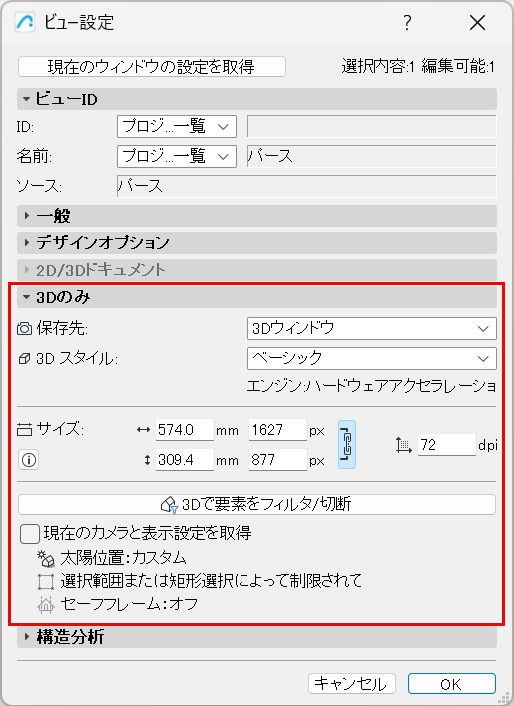The height and width of the screenshot is (706, 514).
Task: Click the Archicad logo icon in title bar
Action: [x=25, y=22]
